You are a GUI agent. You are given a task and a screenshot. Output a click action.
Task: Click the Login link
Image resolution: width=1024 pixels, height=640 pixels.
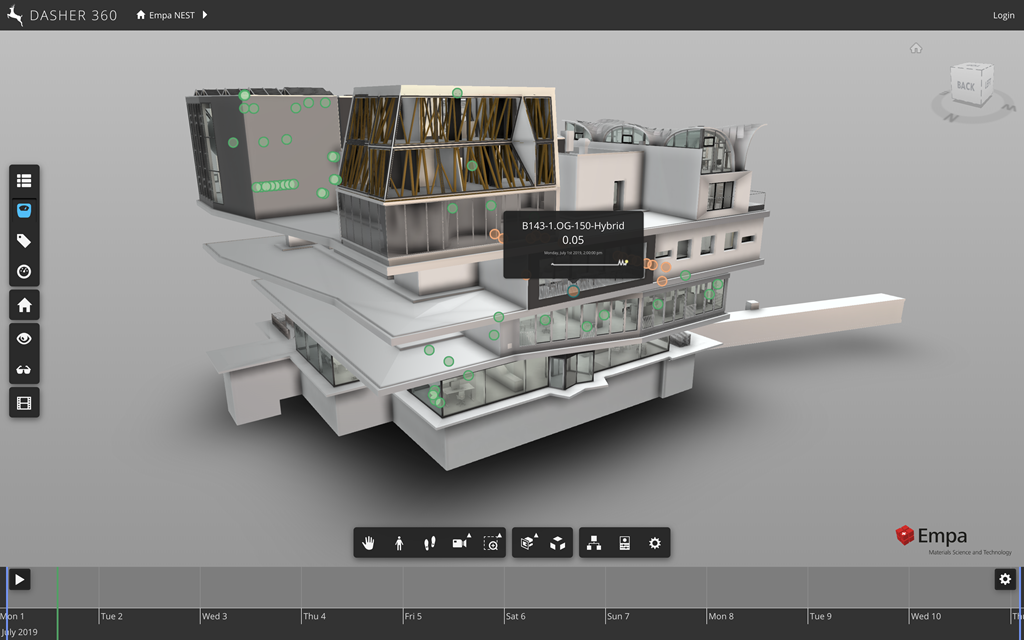click(1003, 15)
